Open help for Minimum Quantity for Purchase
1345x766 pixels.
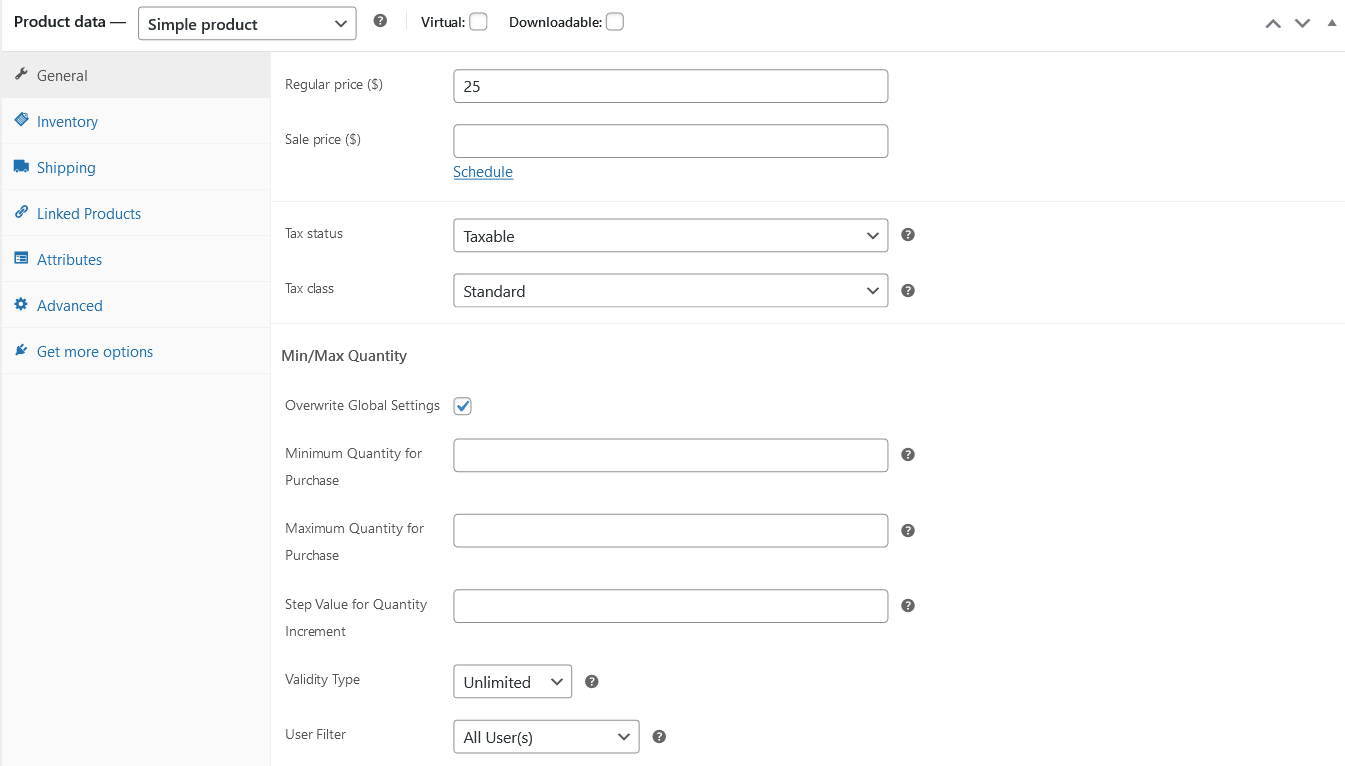point(907,454)
